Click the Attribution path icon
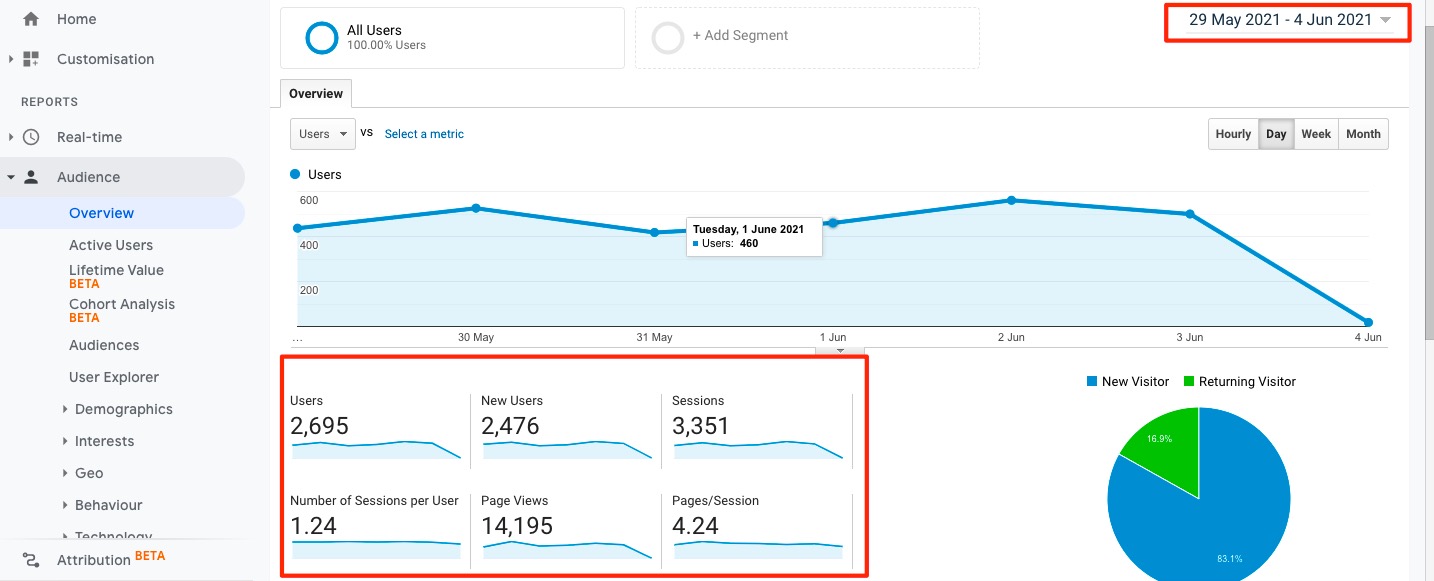 [31, 560]
